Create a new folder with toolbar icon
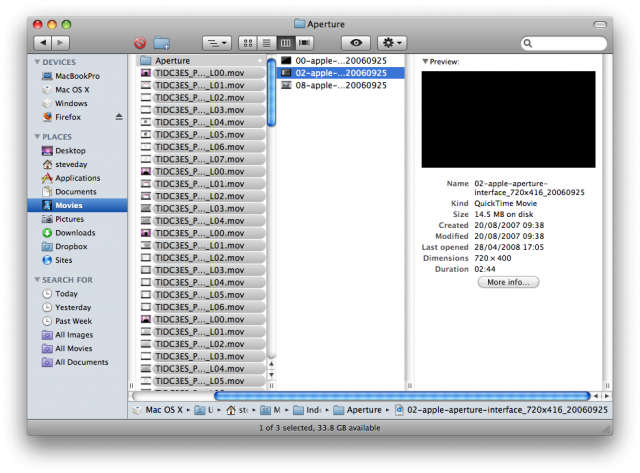This screenshot has width=640, height=473. coord(162,43)
